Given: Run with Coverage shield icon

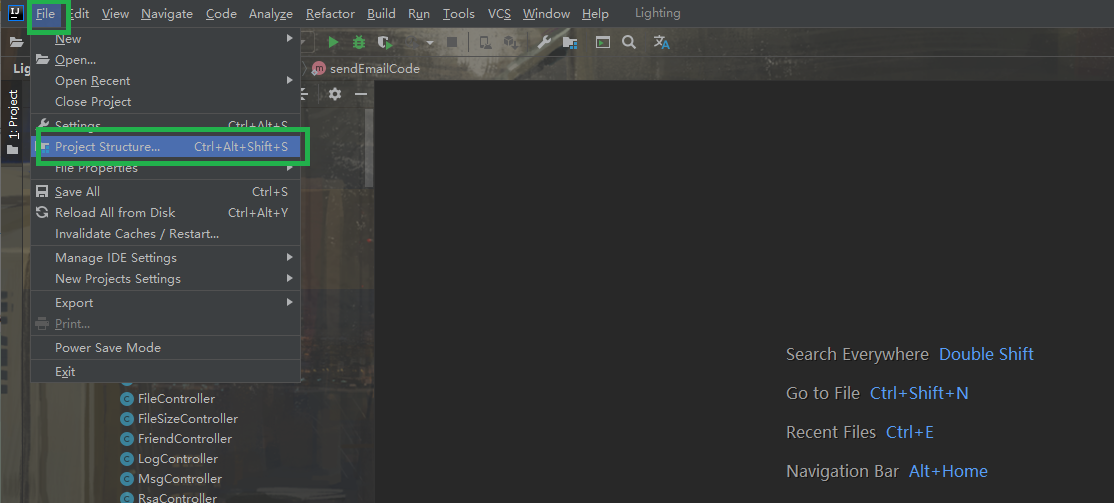Looking at the screenshot, I should click(385, 43).
